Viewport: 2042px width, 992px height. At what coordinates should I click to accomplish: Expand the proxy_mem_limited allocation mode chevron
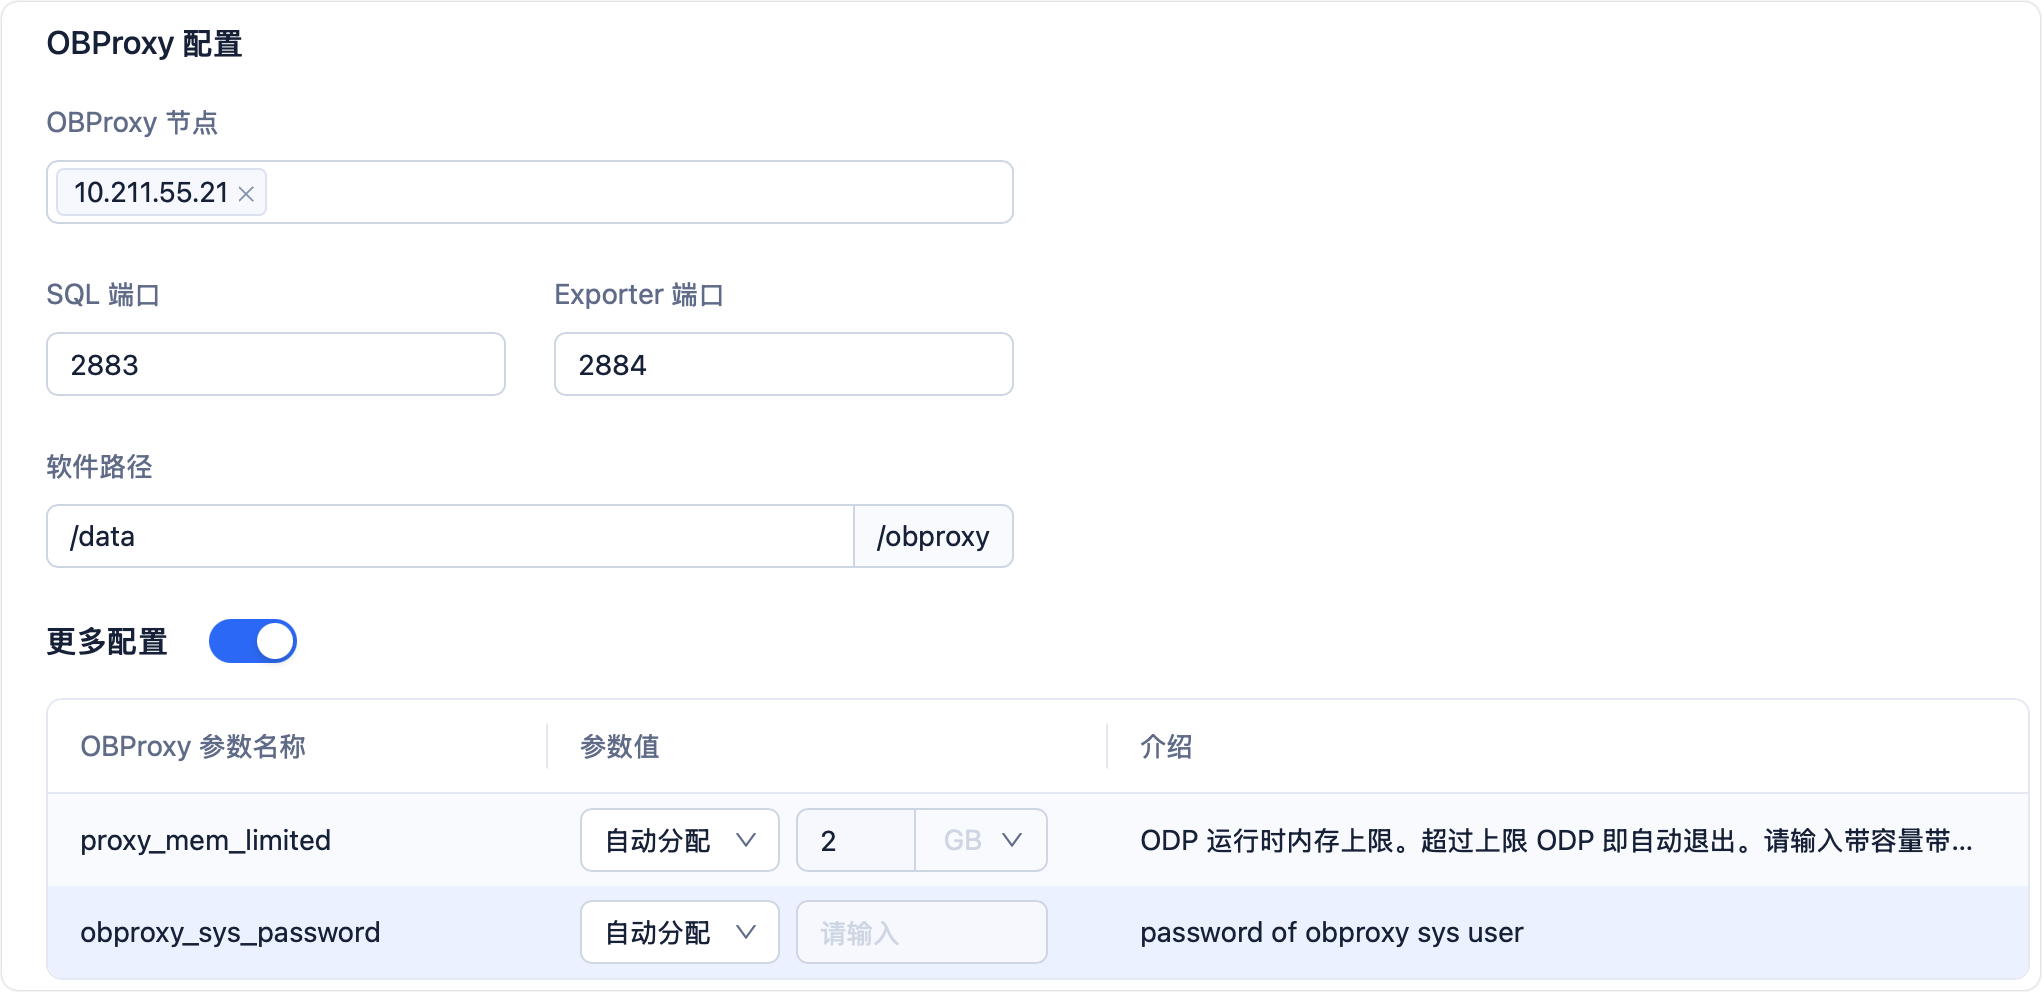pos(746,841)
